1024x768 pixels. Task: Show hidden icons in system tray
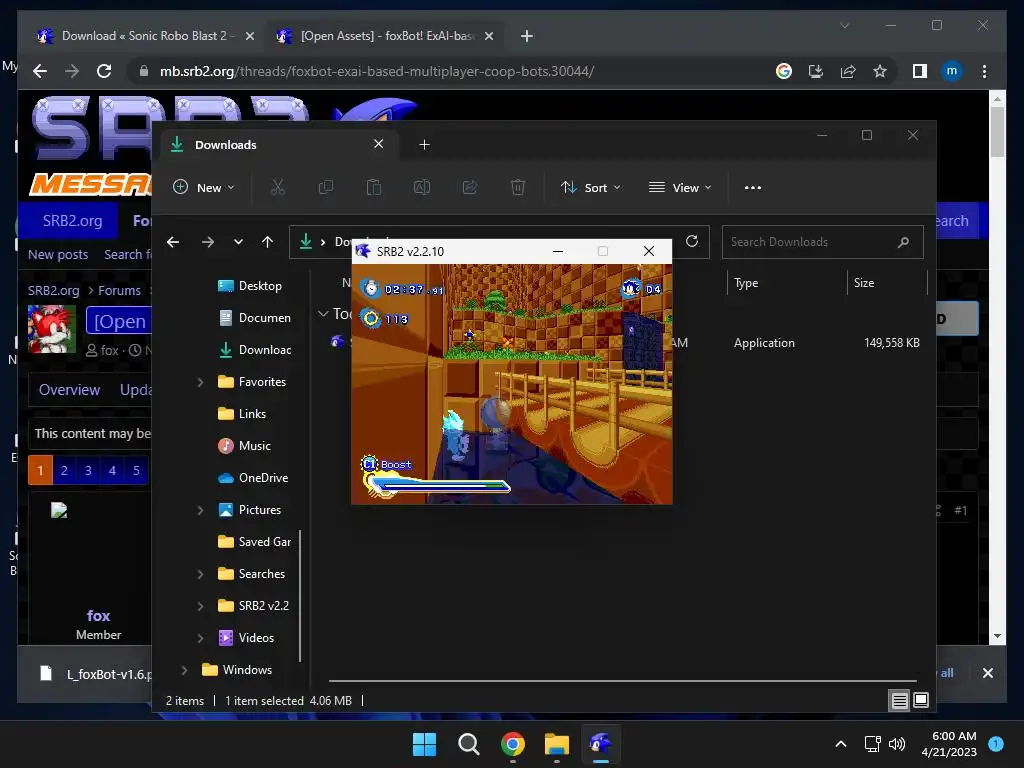[841, 744]
